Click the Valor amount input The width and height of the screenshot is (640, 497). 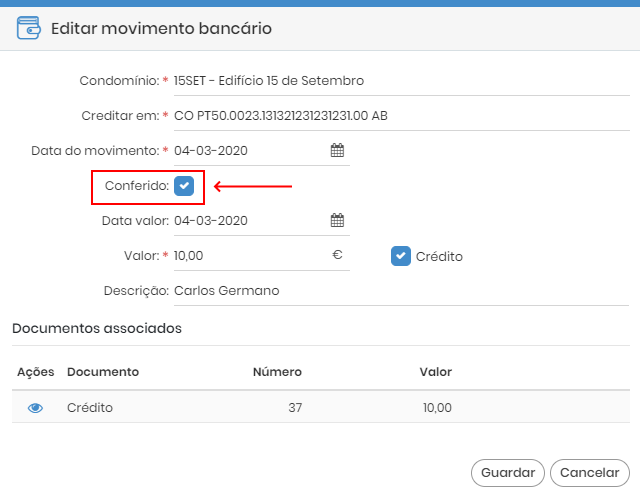click(x=250, y=256)
